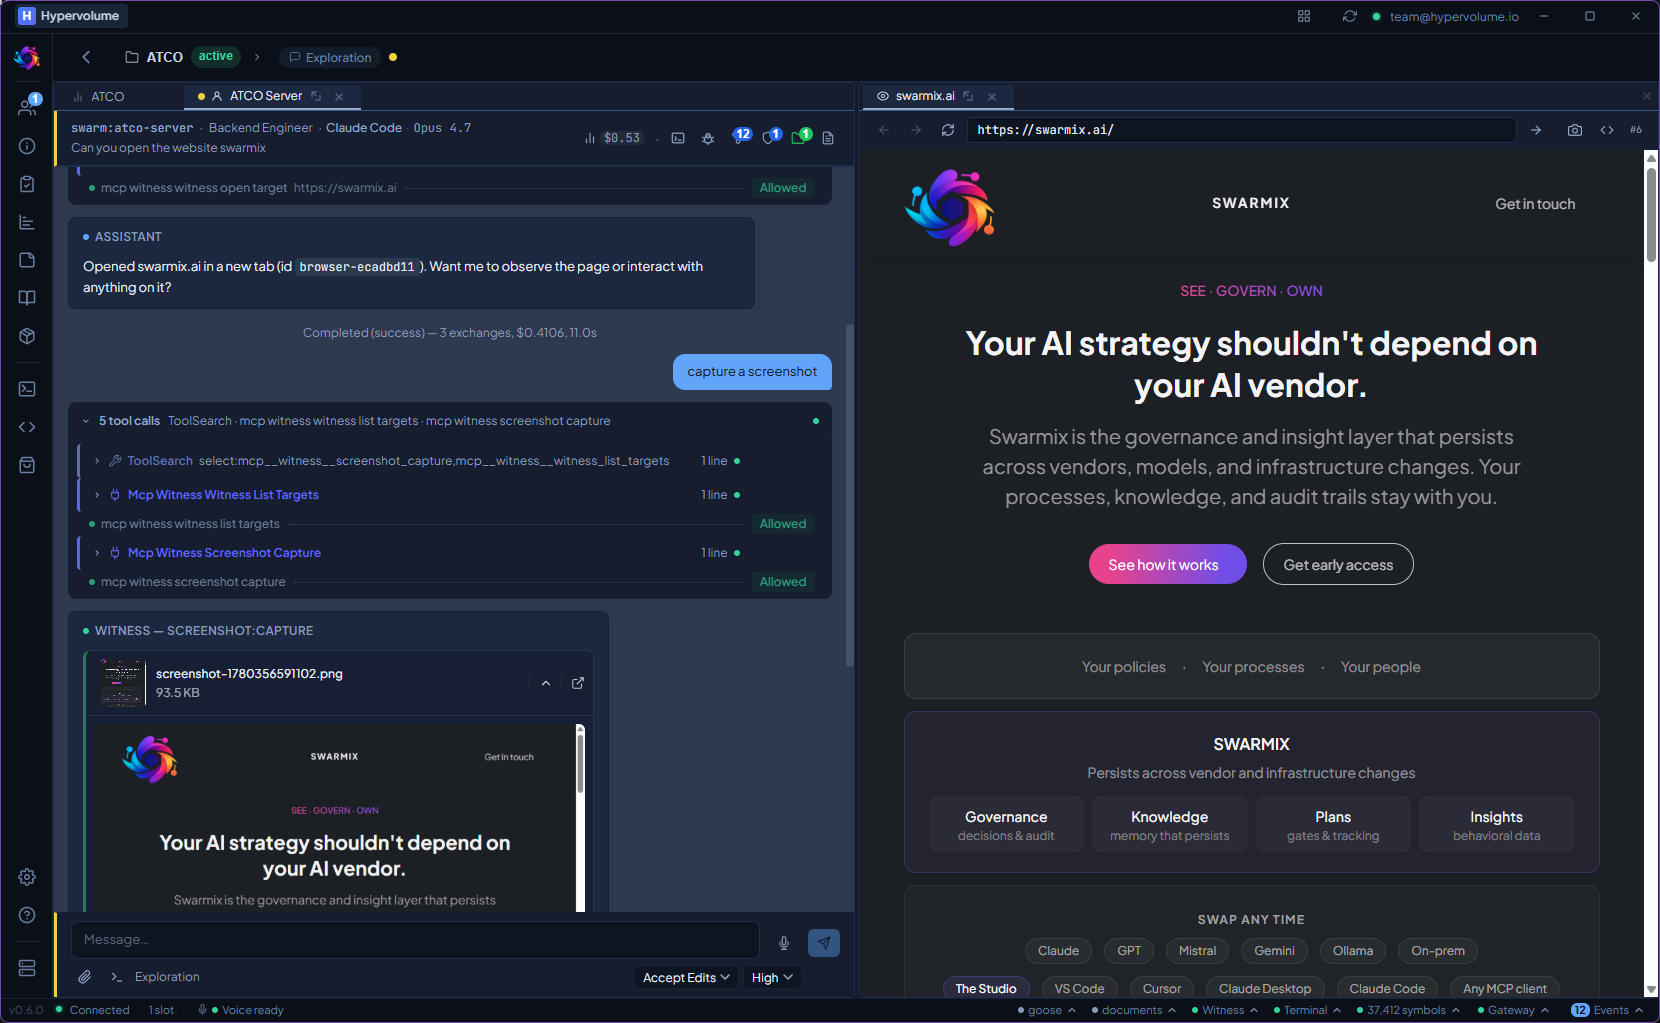Click the grid layout icon in title bar
This screenshot has width=1660, height=1023.
coord(1304,16)
